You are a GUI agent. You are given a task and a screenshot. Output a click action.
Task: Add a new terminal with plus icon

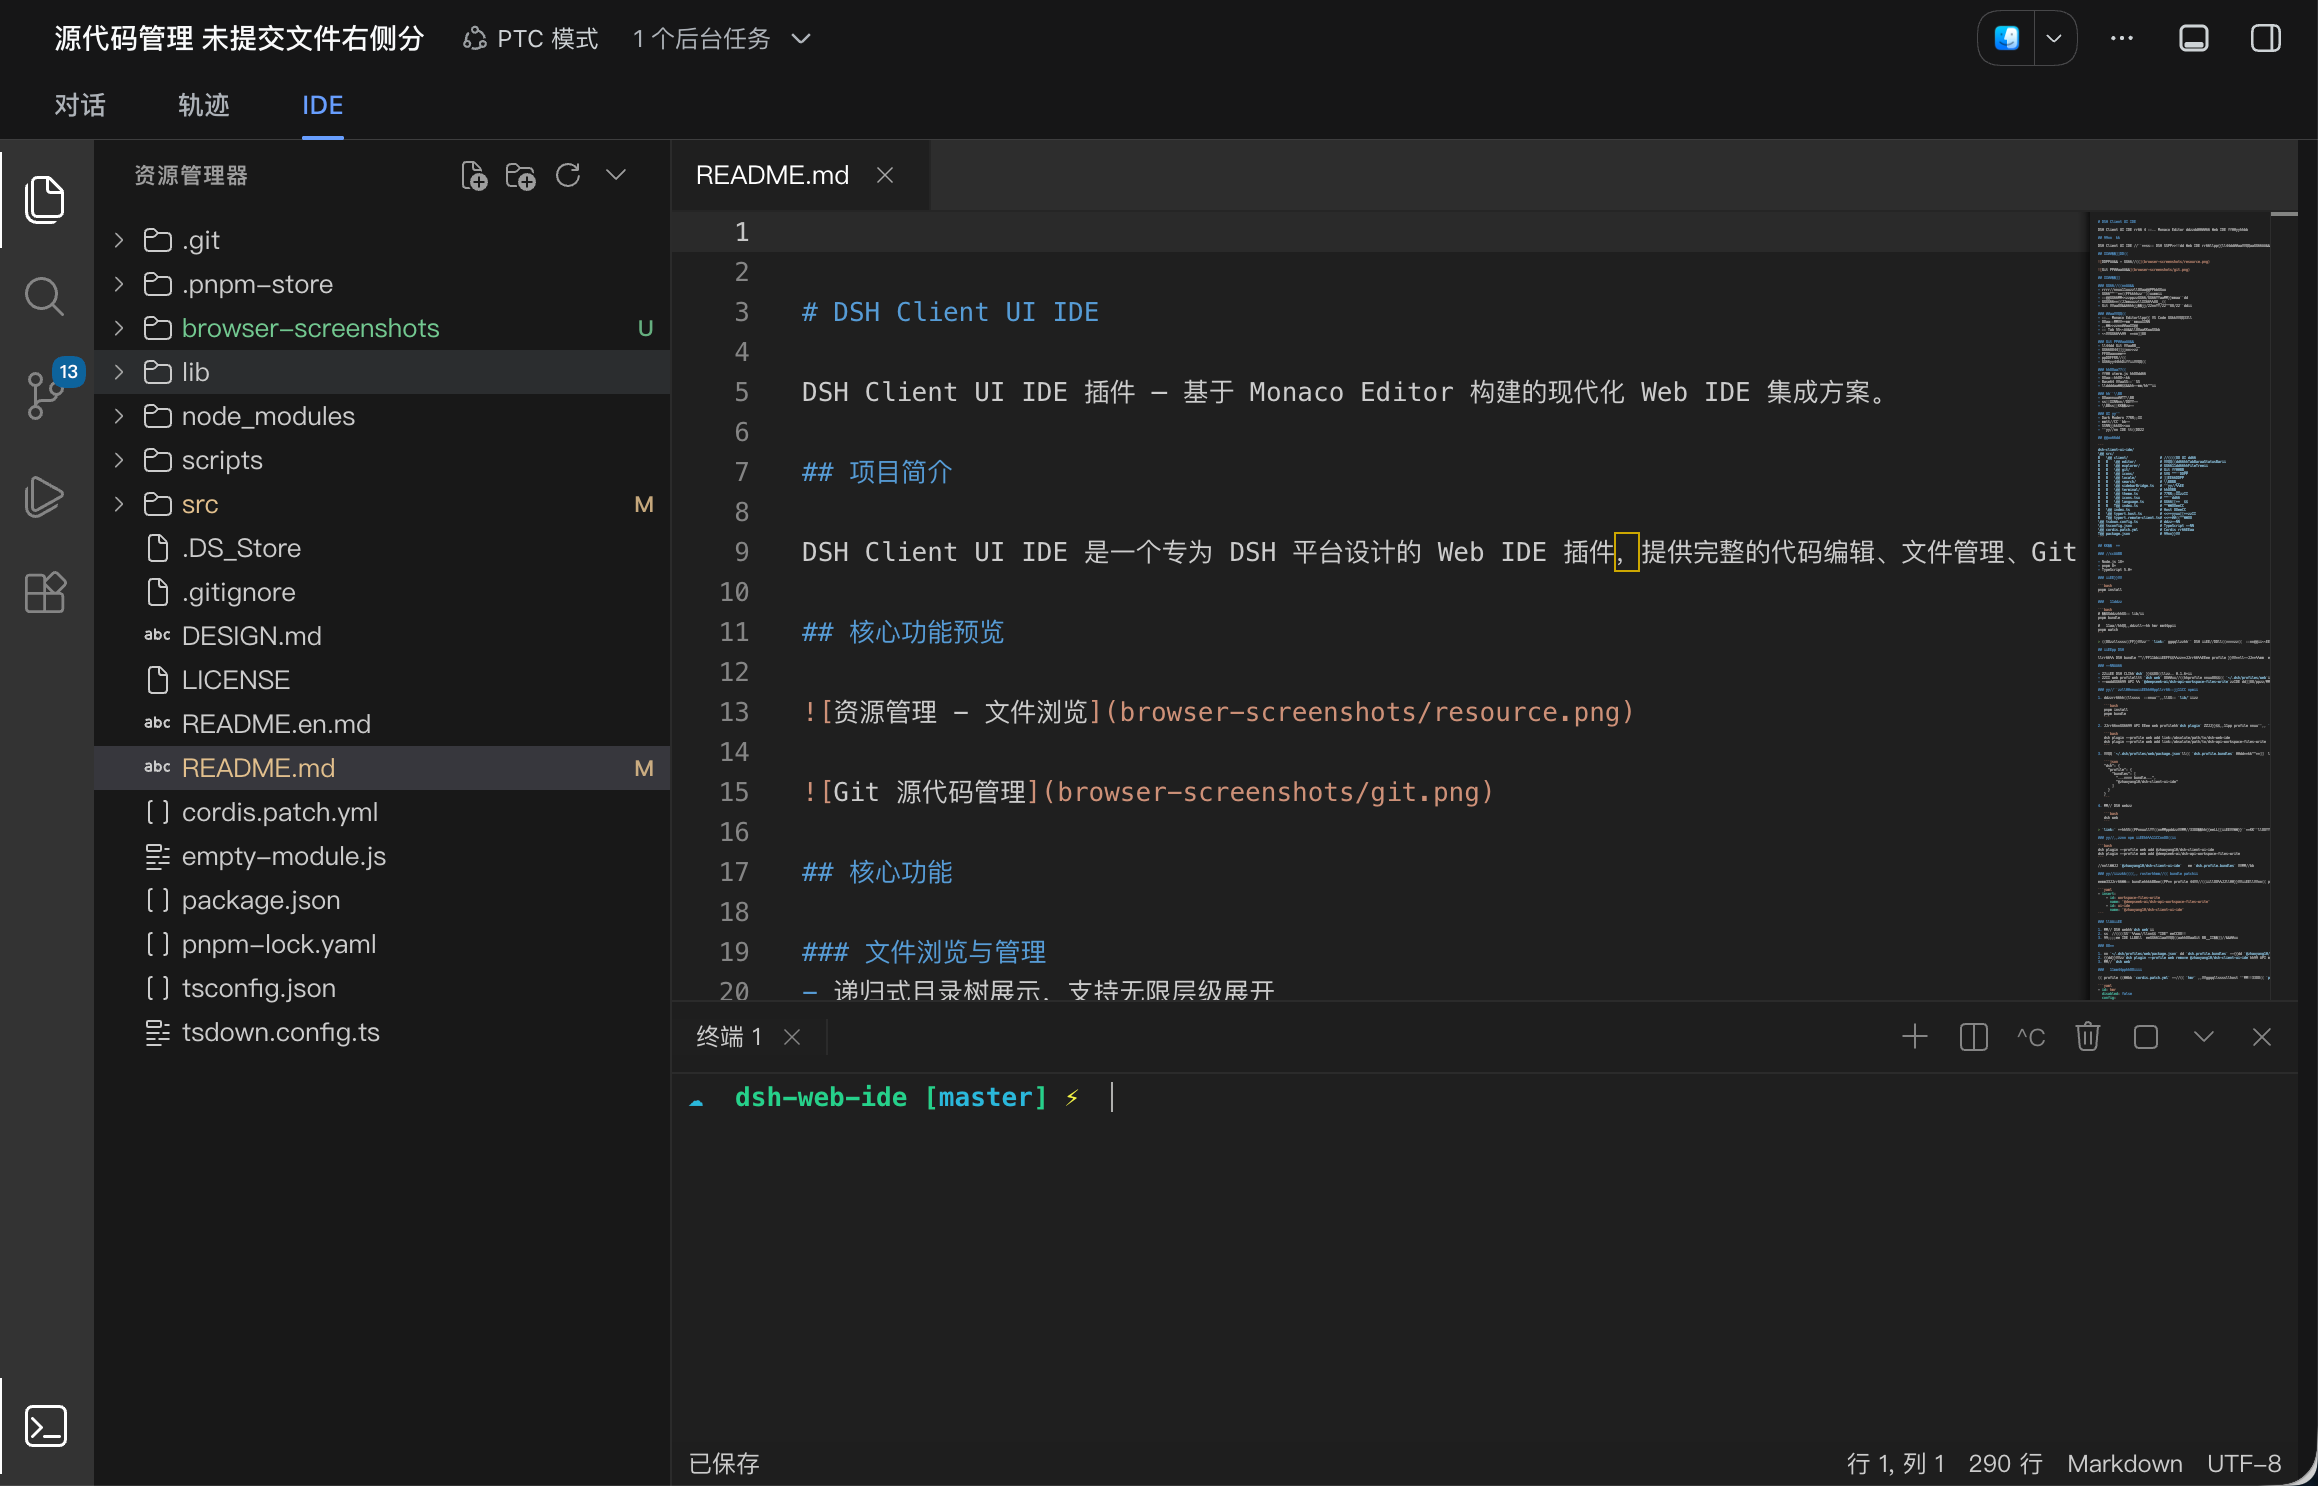click(x=1914, y=1037)
